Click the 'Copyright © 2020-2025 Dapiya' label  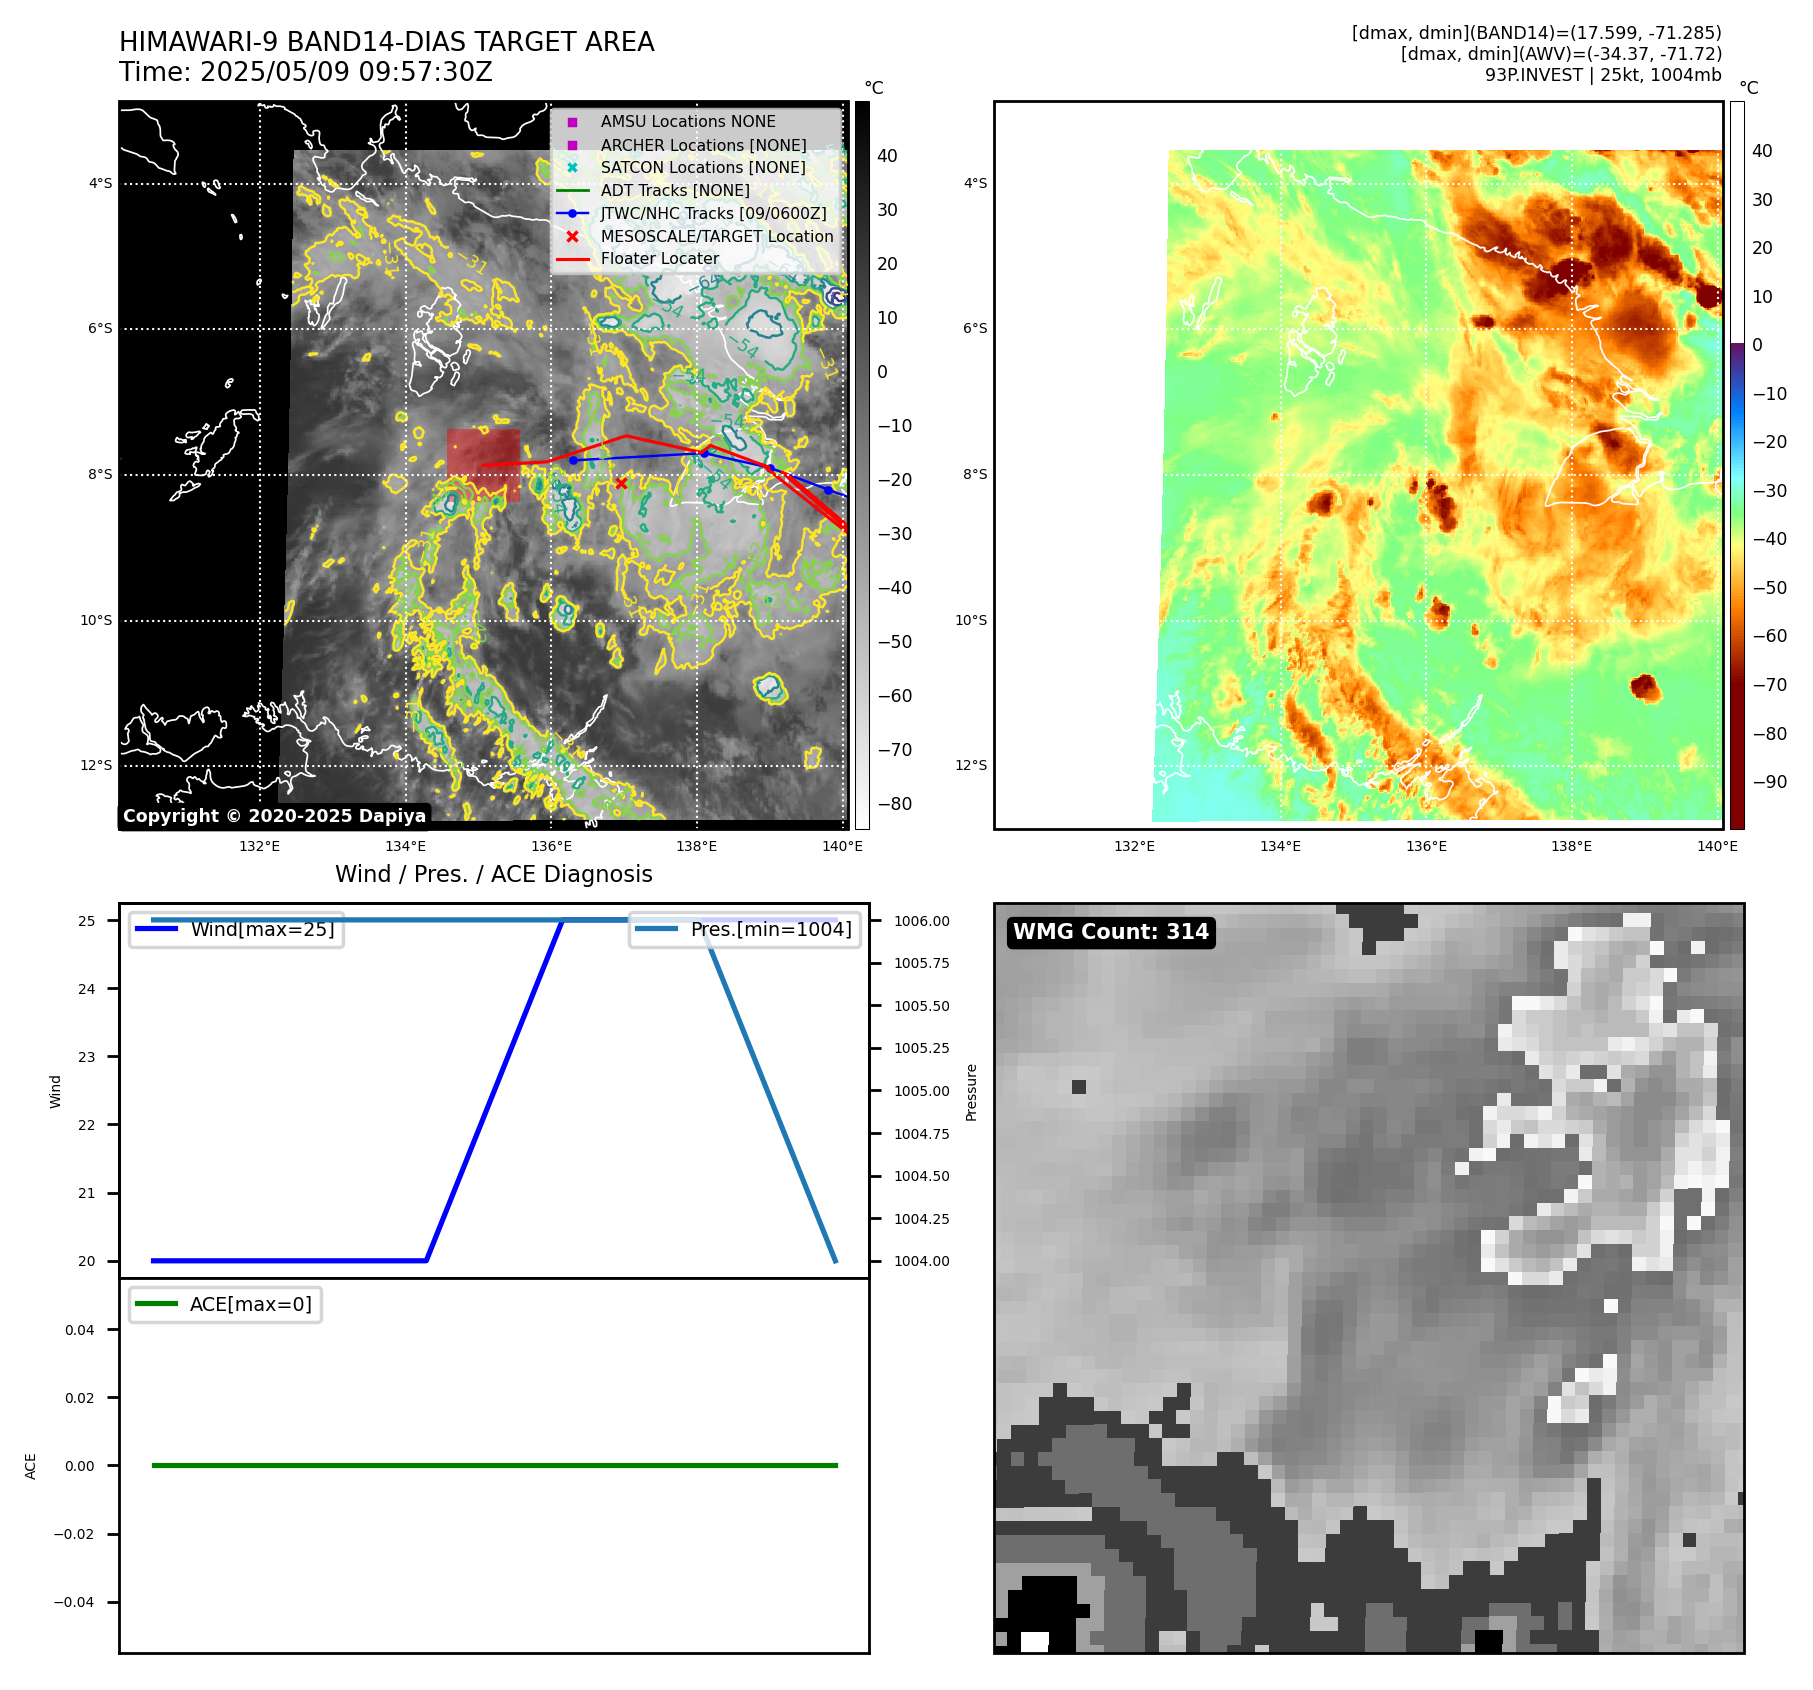tap(275, 816)
